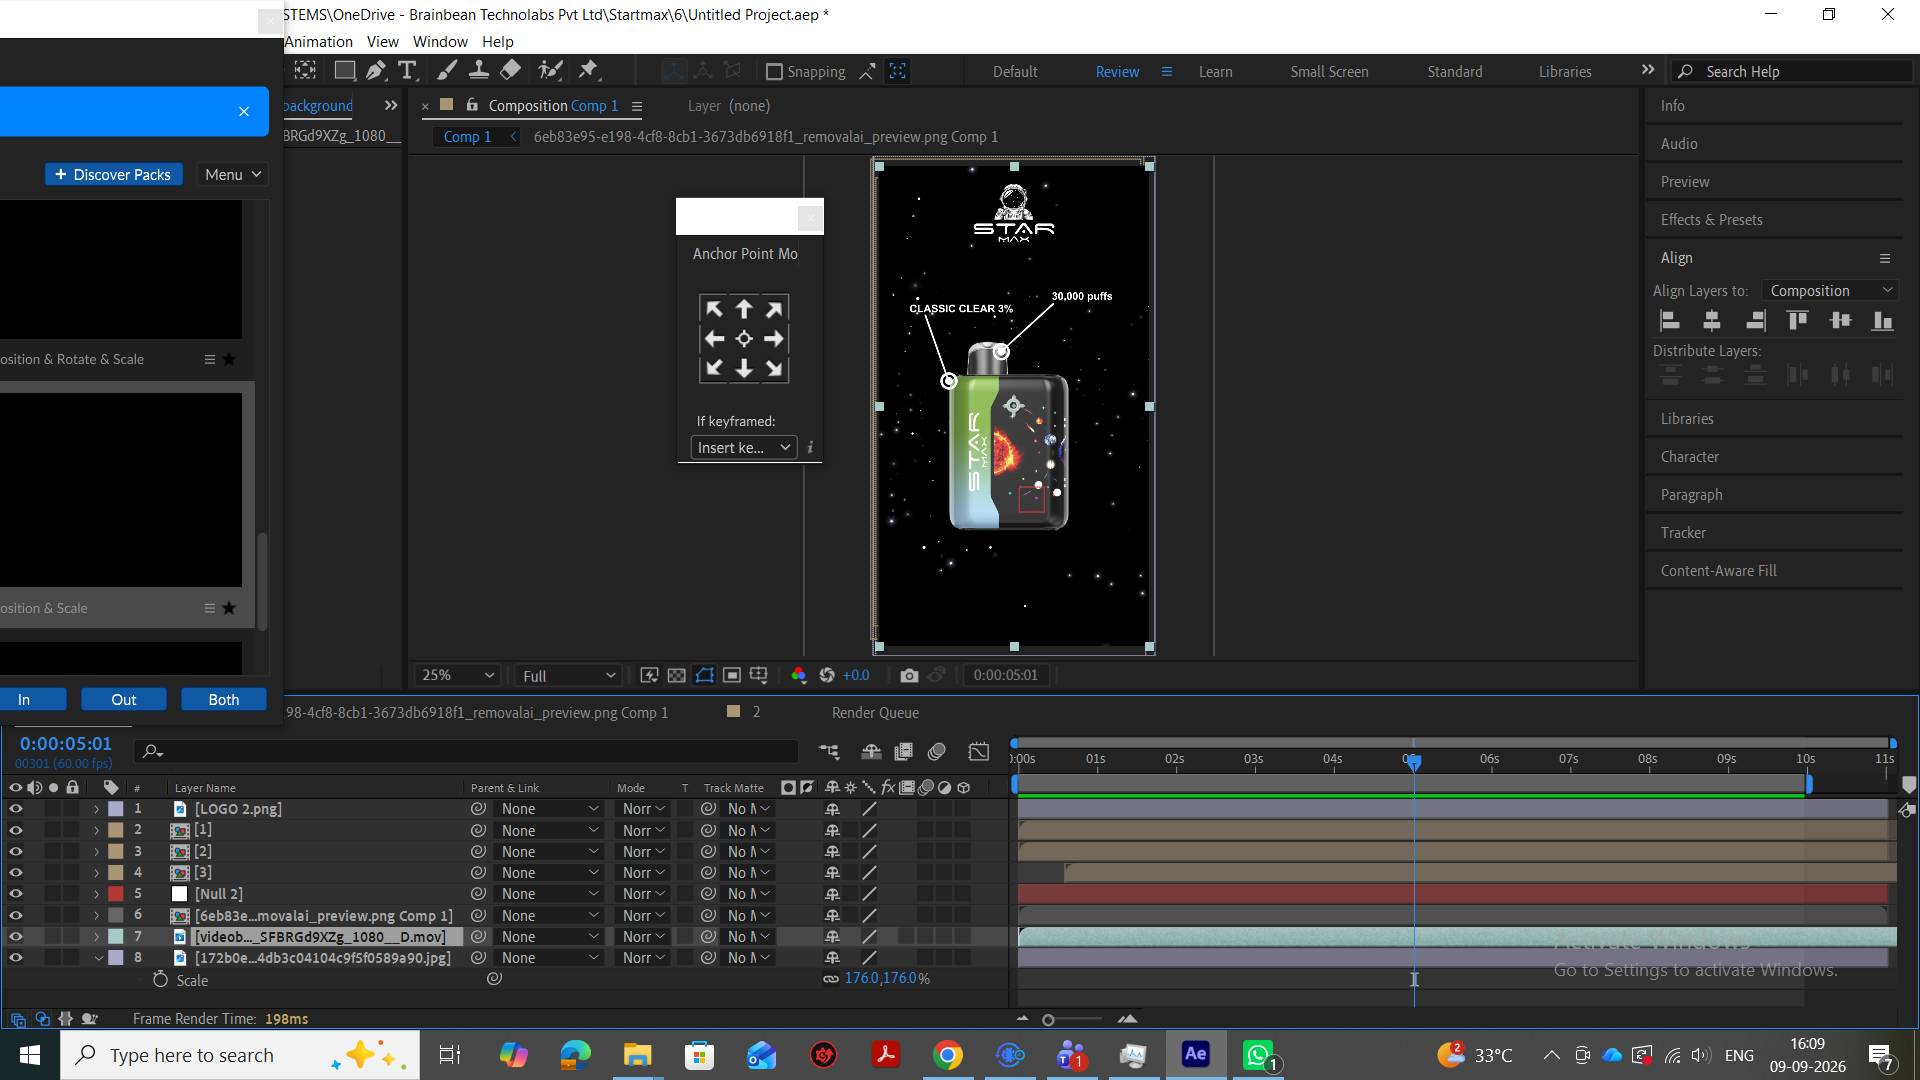This screenshot has height=1080, width=1920.
Task: Click the Discover Packs button
Action: point(114,174)
